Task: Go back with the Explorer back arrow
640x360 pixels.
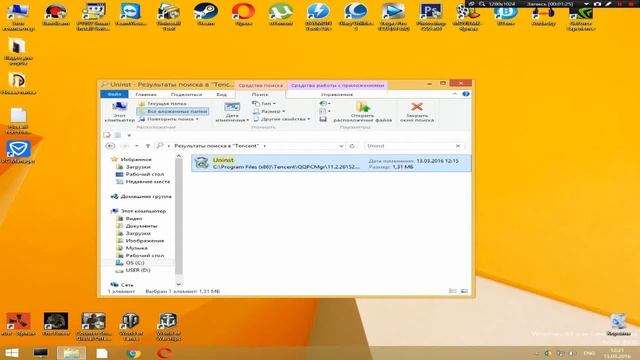Action: tap(110, 146)
